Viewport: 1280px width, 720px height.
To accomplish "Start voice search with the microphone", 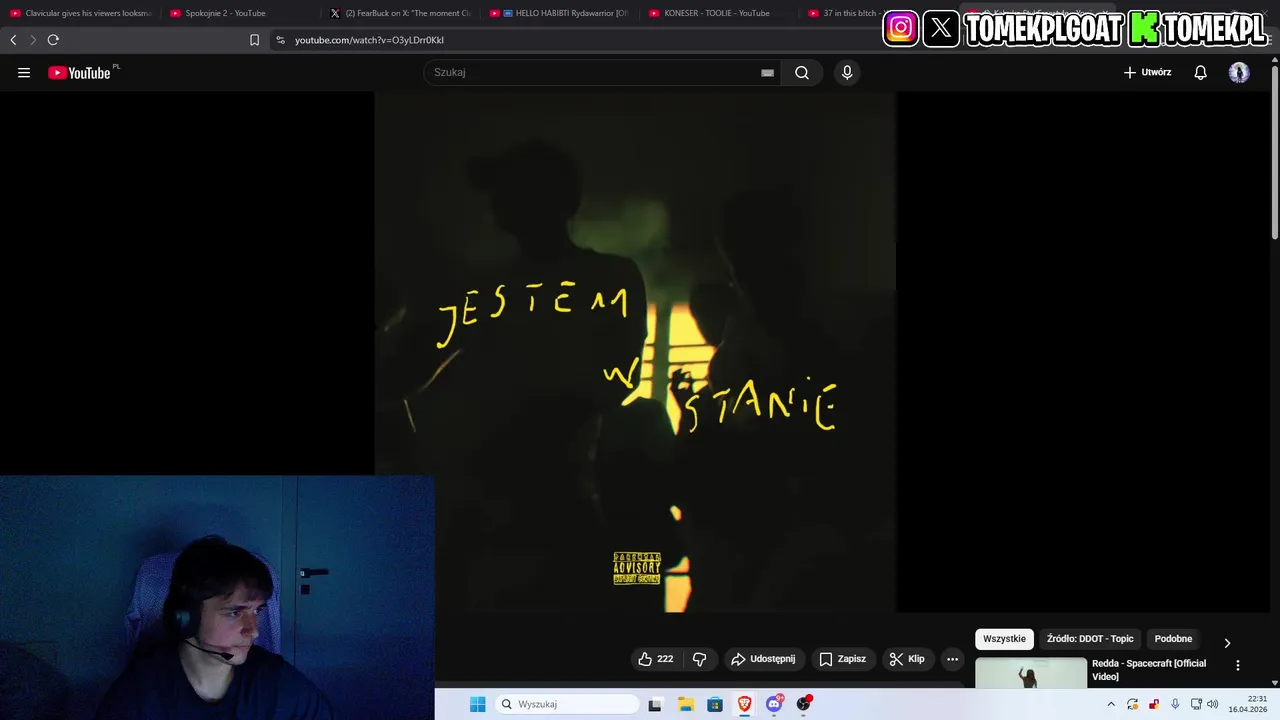I will (847, 72).
